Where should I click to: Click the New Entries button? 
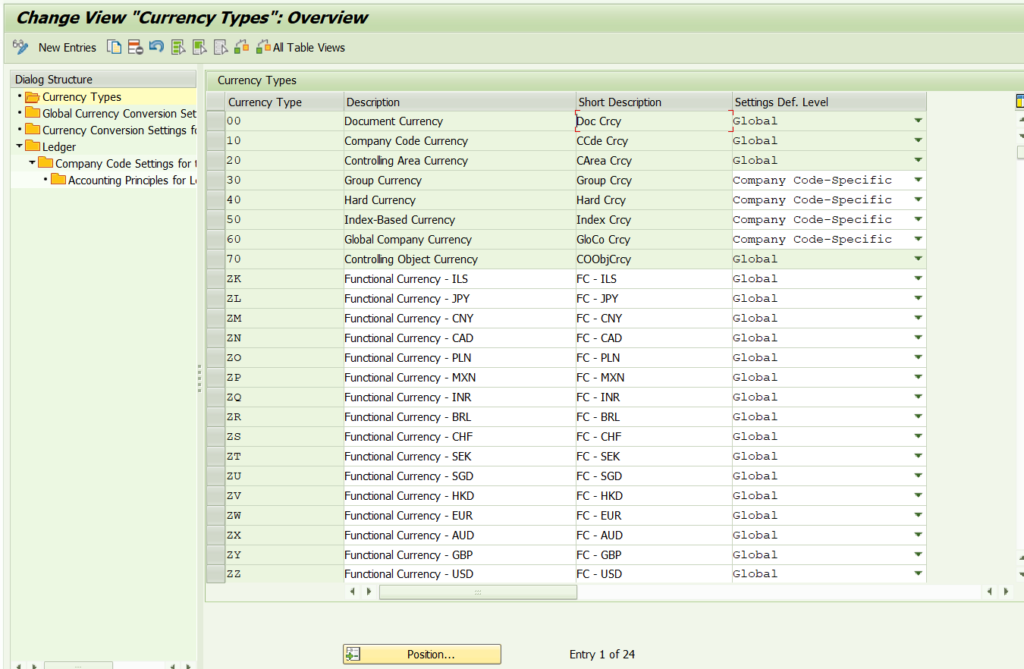(x=67, y=47)
